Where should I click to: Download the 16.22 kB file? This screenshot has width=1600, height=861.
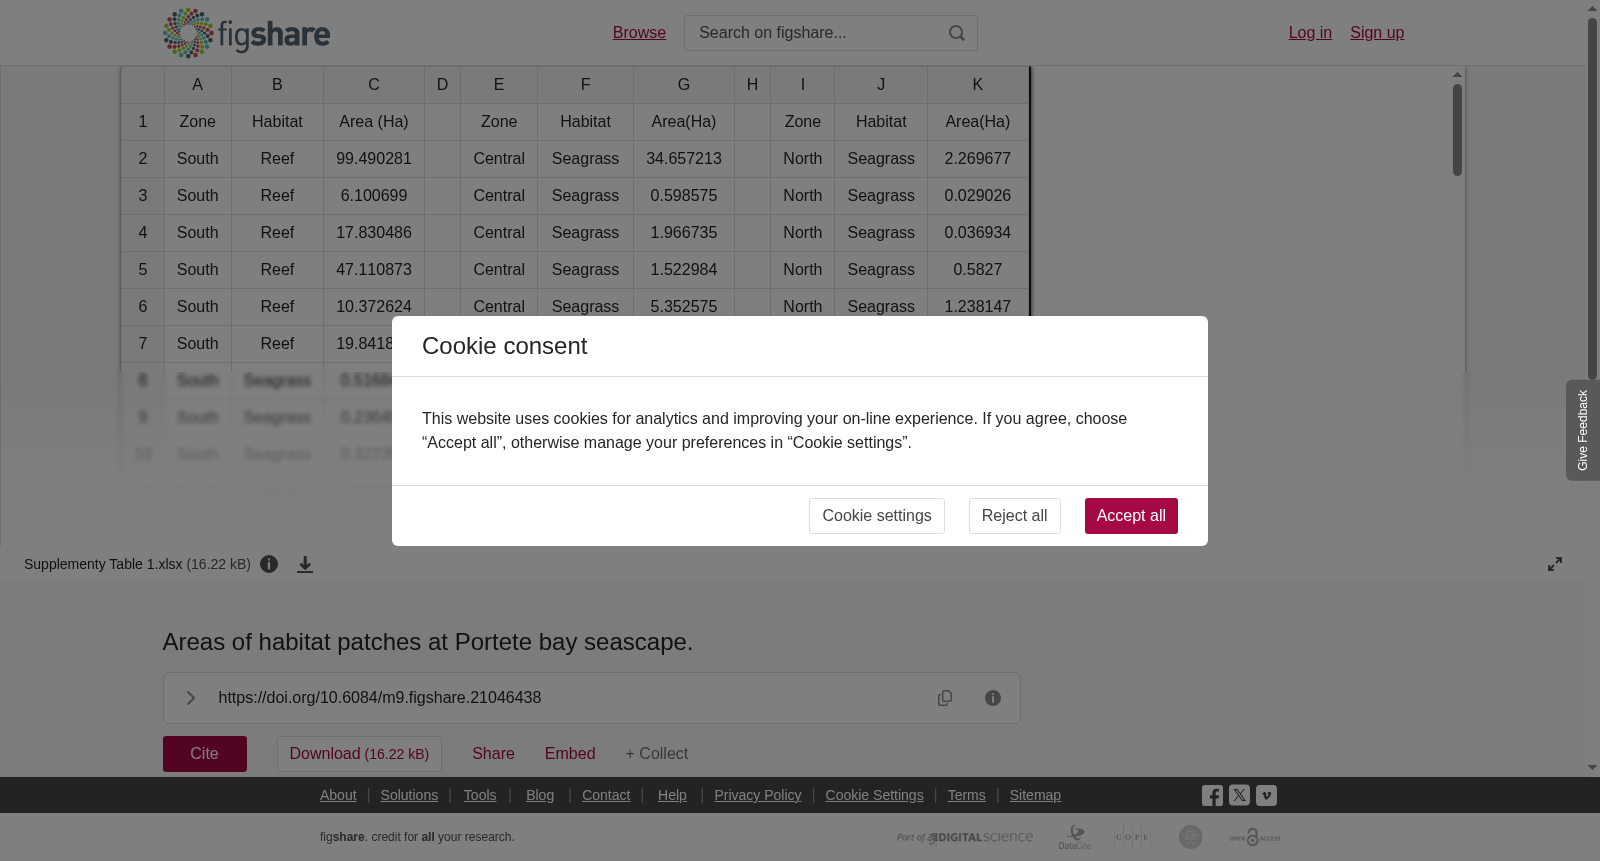(x=359, y=754)
